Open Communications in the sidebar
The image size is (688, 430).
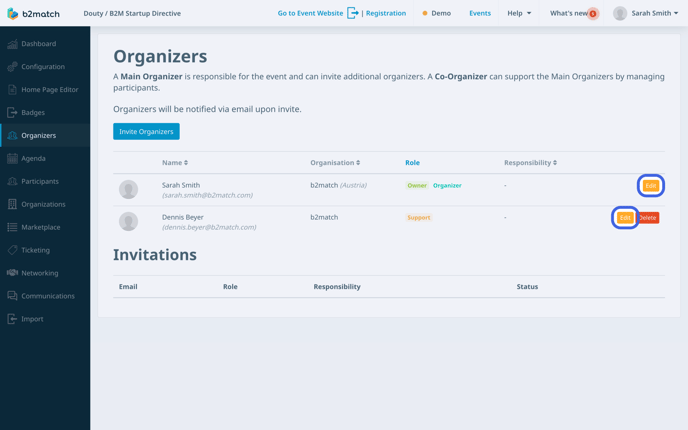(x=45, y=296)
